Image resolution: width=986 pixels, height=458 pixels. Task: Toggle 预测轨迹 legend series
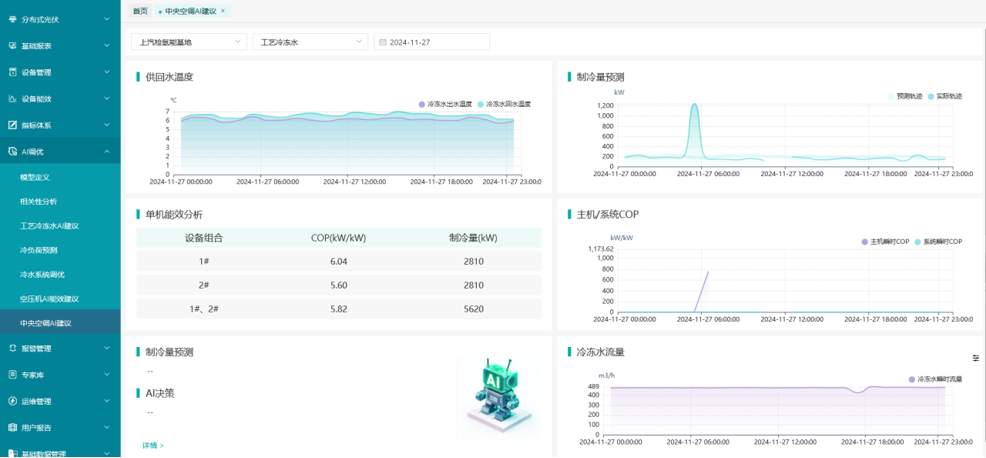click(x=905, y=96)
